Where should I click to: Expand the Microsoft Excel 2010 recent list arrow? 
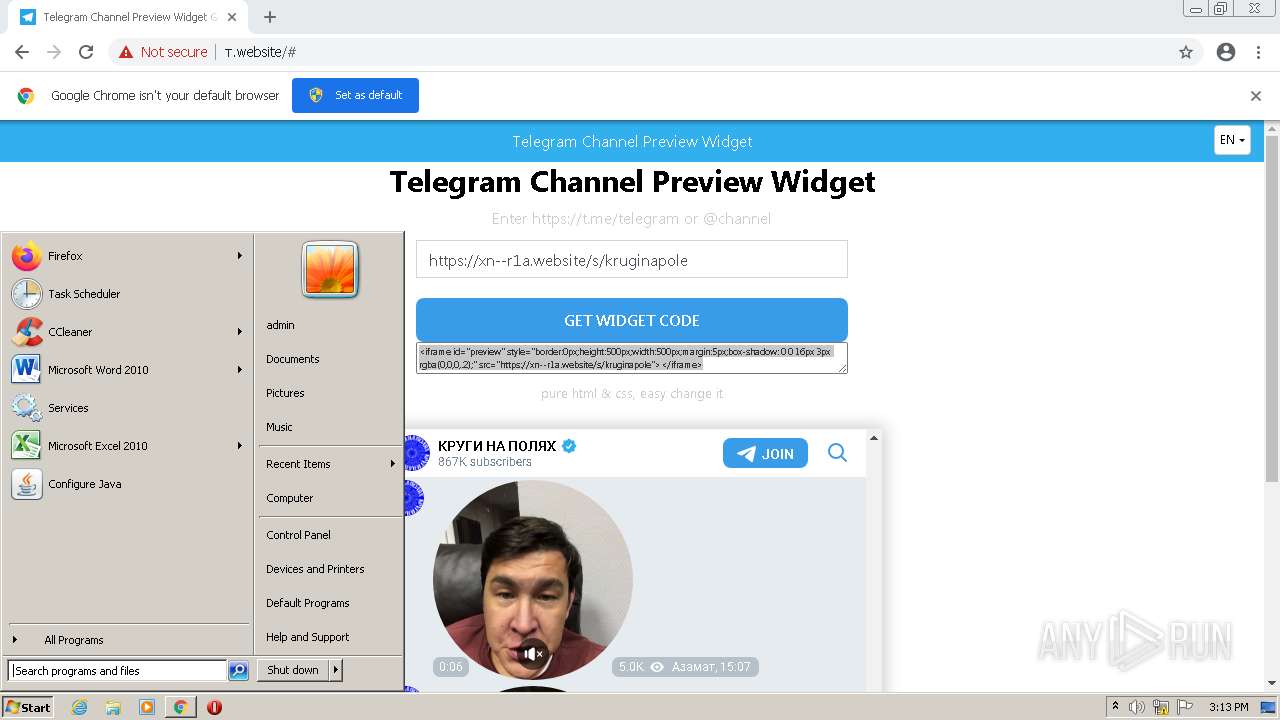point(240,446)
